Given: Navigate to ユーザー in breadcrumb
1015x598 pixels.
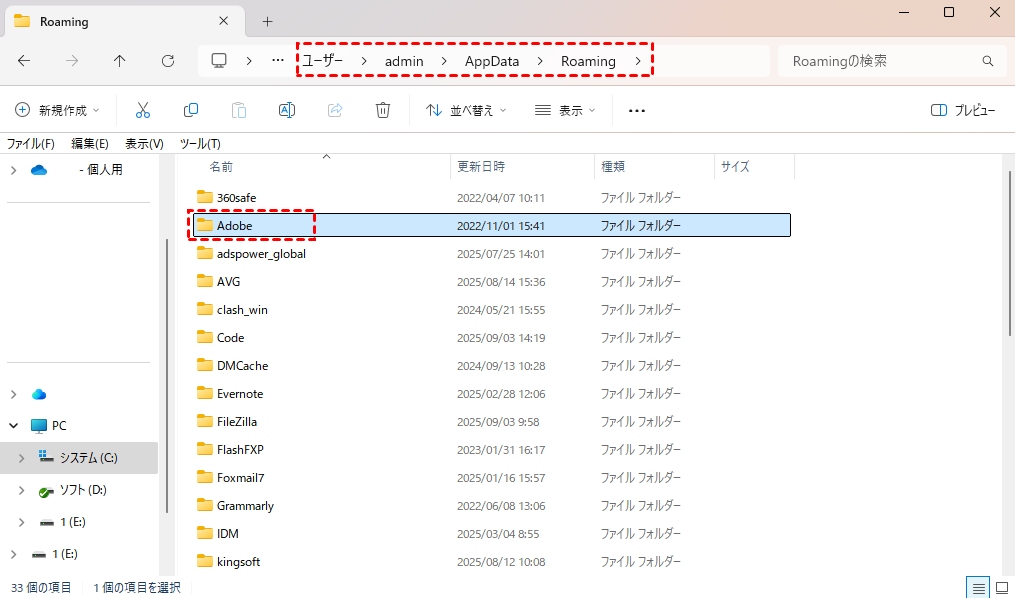Looking at the screenshot, I should (x=322, y=61).
